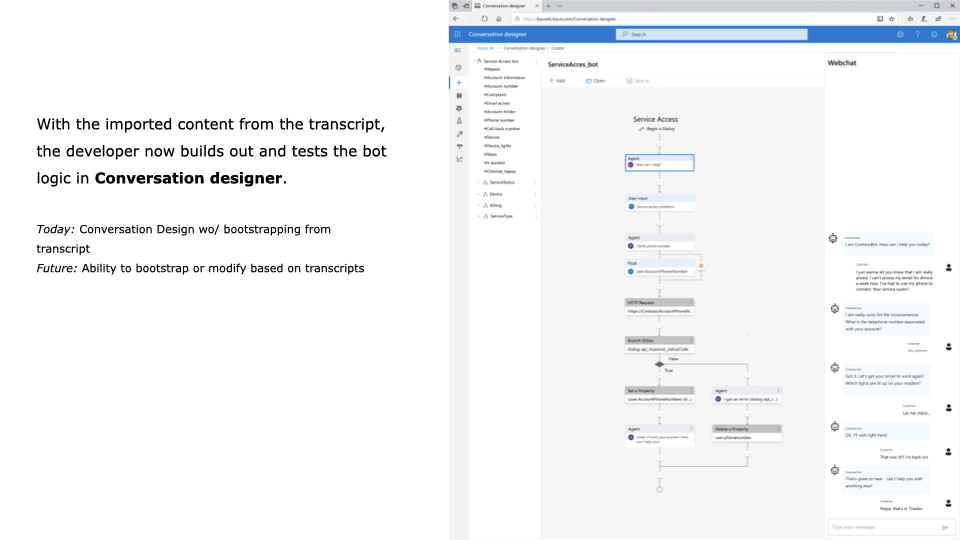Select the plus icon in the left rail
The height and width of the screenshot is (540, 960).
459,83
